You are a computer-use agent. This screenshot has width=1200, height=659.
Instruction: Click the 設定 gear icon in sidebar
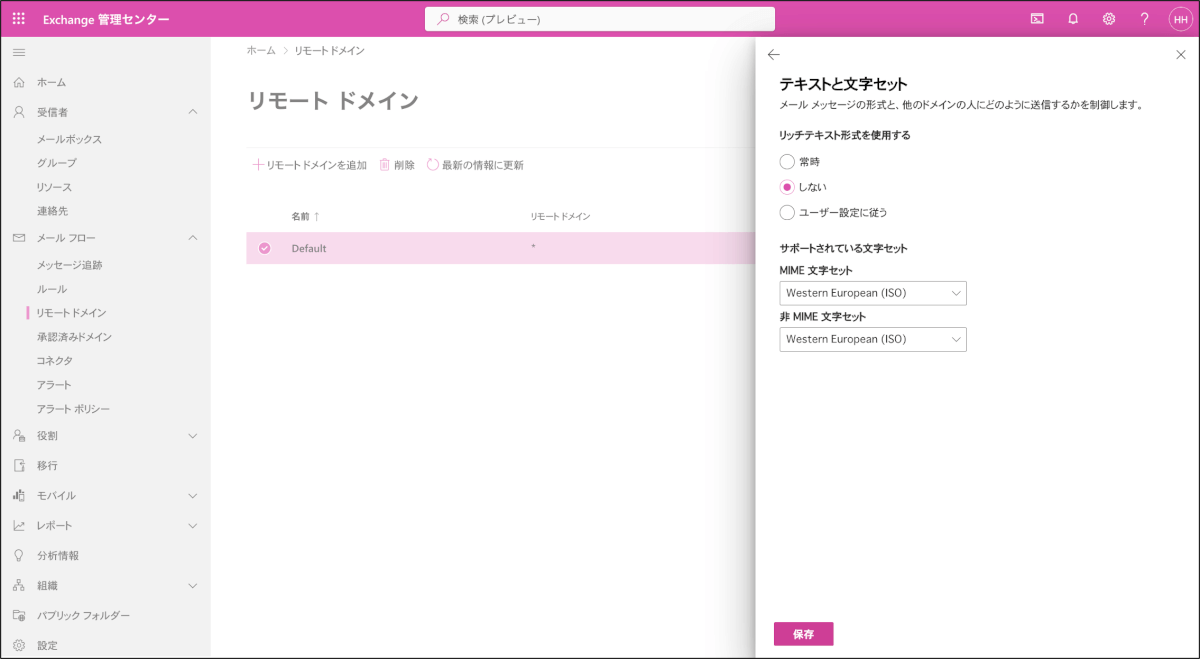click(x=19, y=646)
